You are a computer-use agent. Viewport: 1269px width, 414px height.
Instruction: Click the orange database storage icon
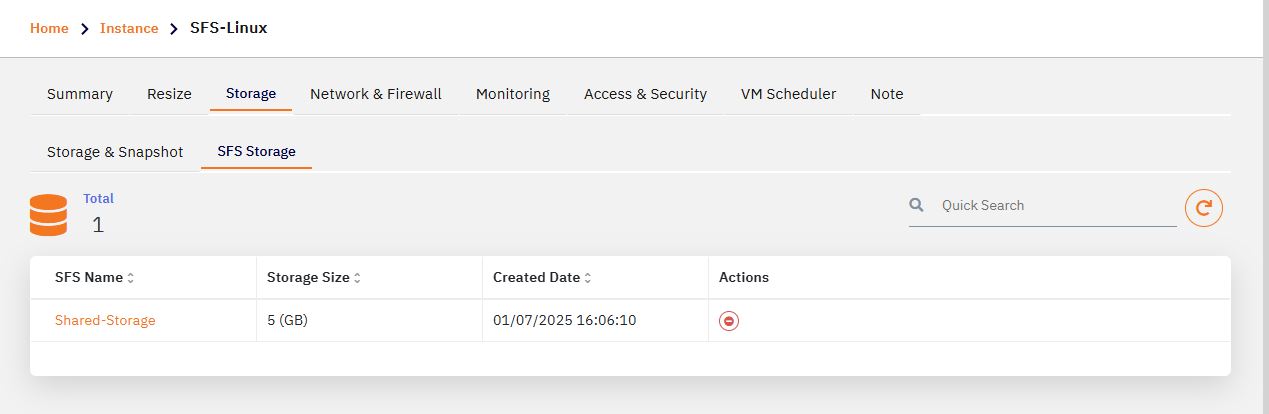tap(48, 215)
